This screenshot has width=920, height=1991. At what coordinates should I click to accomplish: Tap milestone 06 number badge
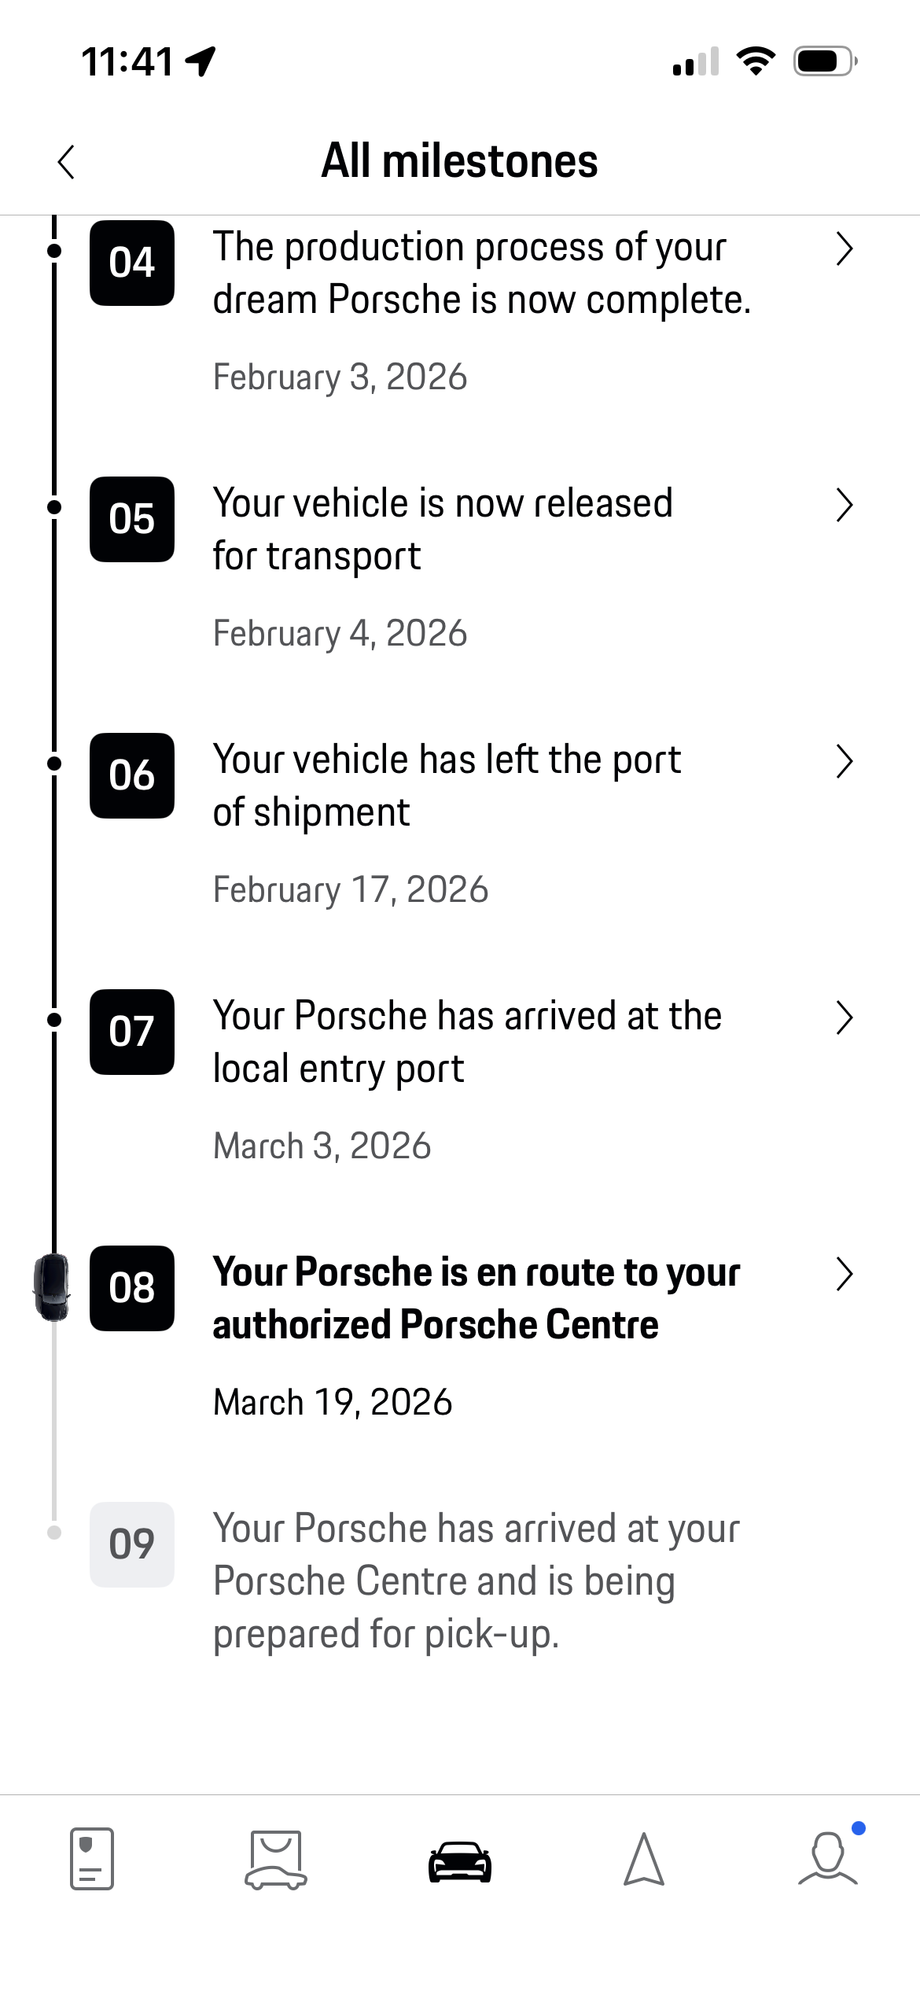pyautogui.click(x=132, y=776)
